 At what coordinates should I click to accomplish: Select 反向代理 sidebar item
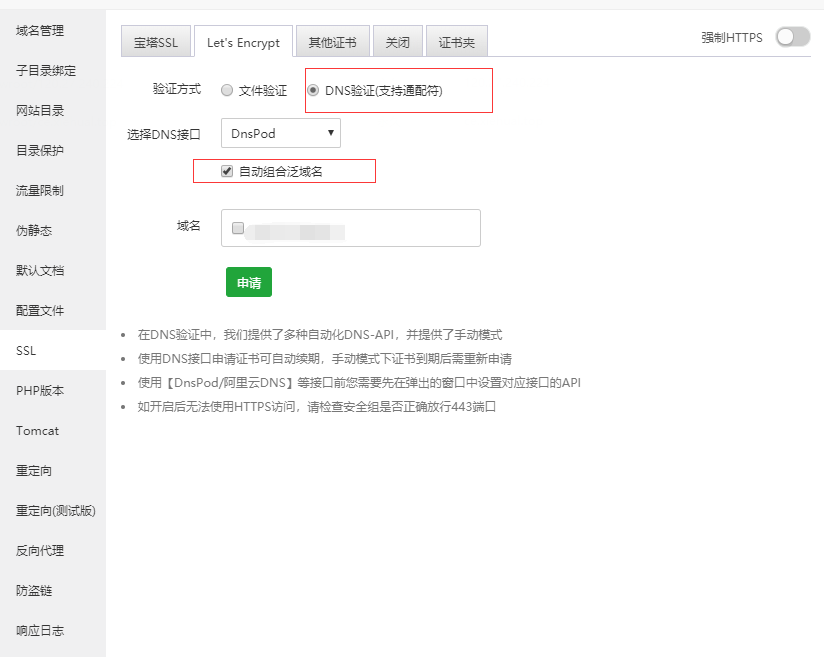40,551
